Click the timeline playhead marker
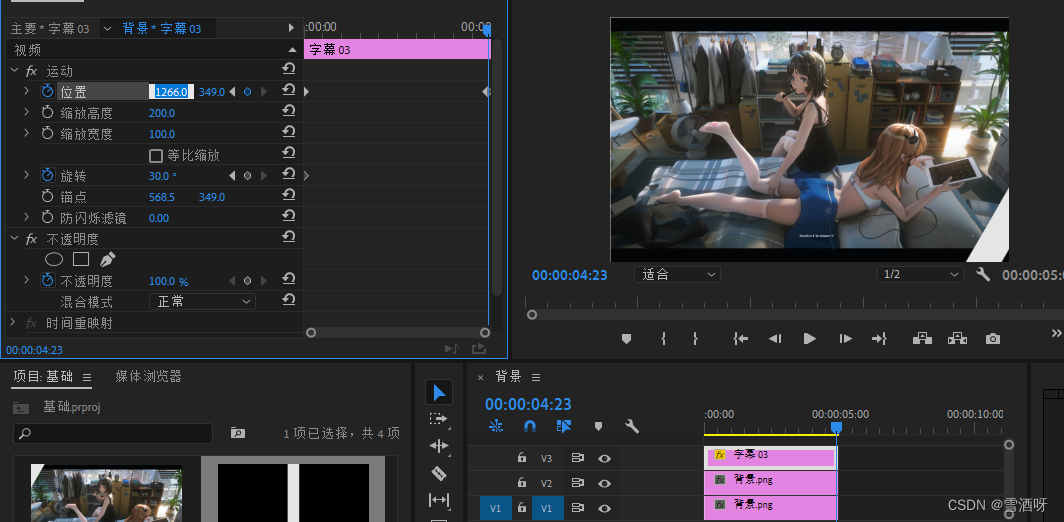 coord(837,427)
